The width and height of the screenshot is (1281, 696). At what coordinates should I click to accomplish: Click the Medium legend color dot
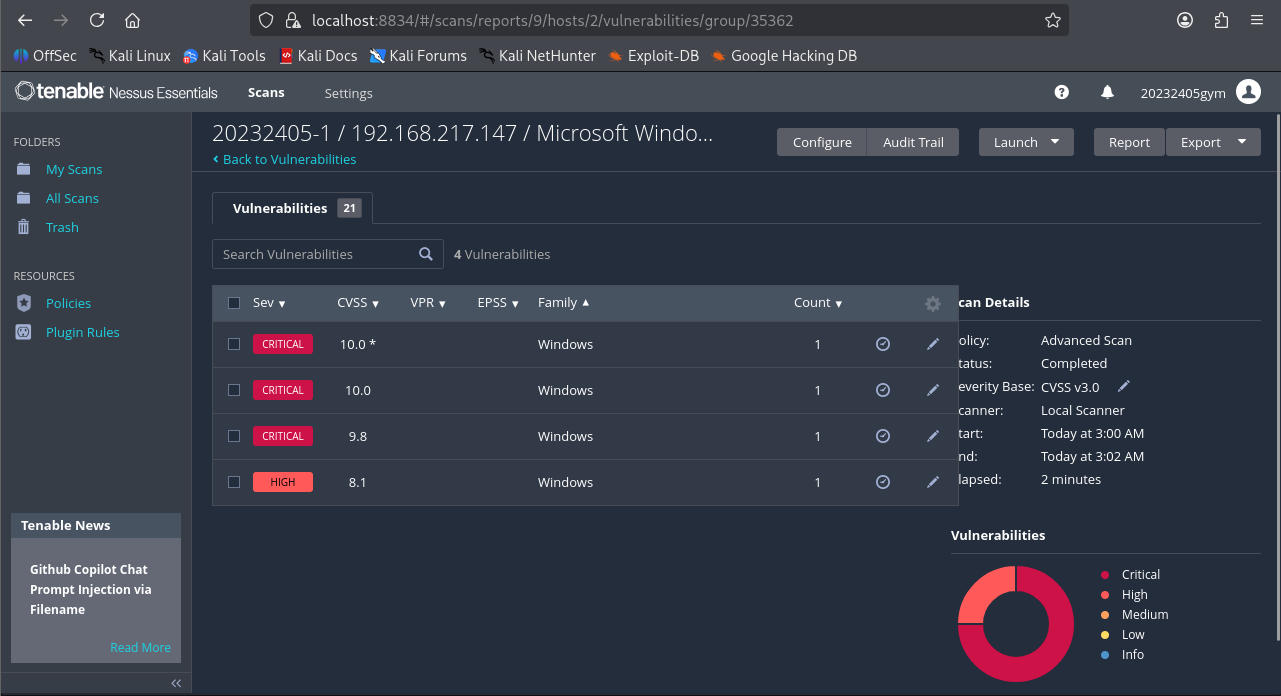1105,615
